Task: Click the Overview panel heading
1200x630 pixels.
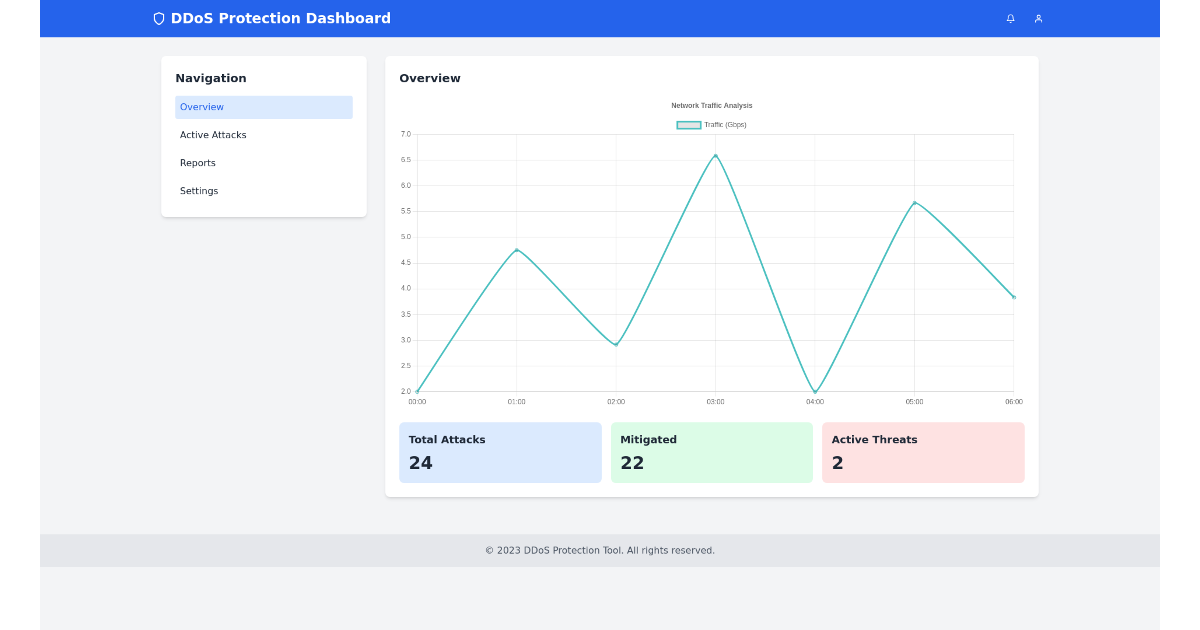Action: coord(430,77)
